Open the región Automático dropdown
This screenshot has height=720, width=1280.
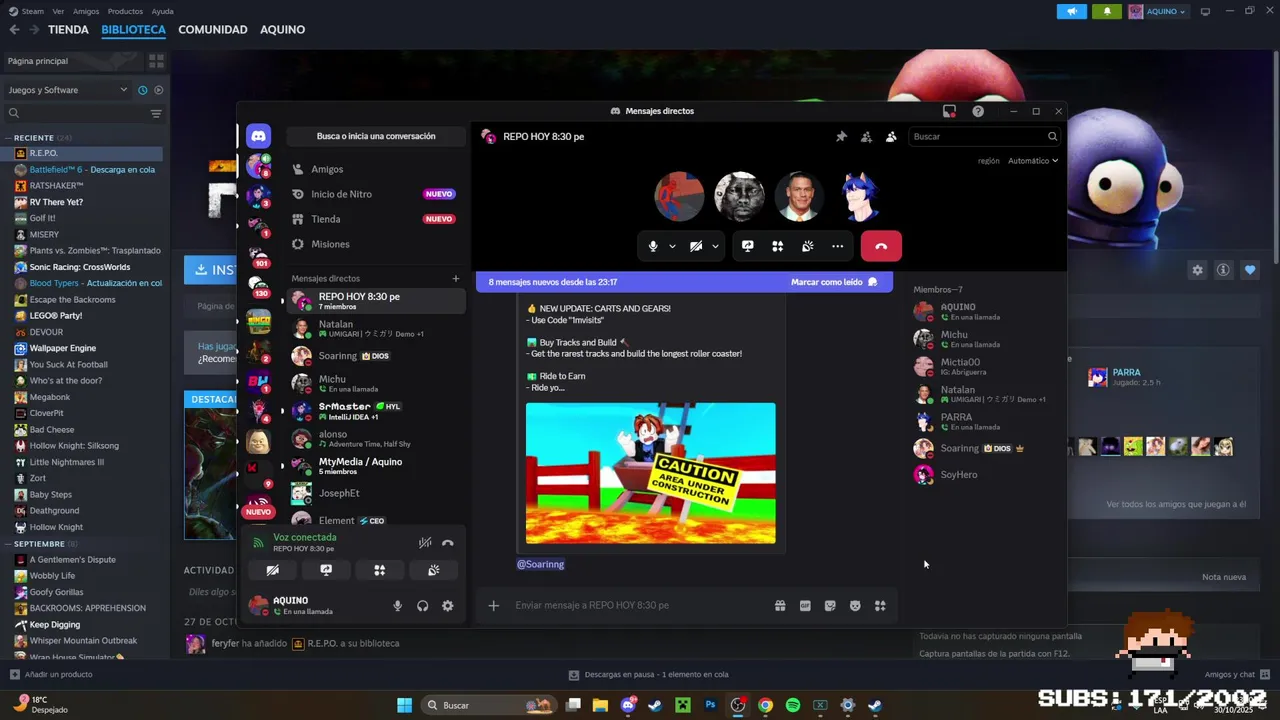[1033, 161]
